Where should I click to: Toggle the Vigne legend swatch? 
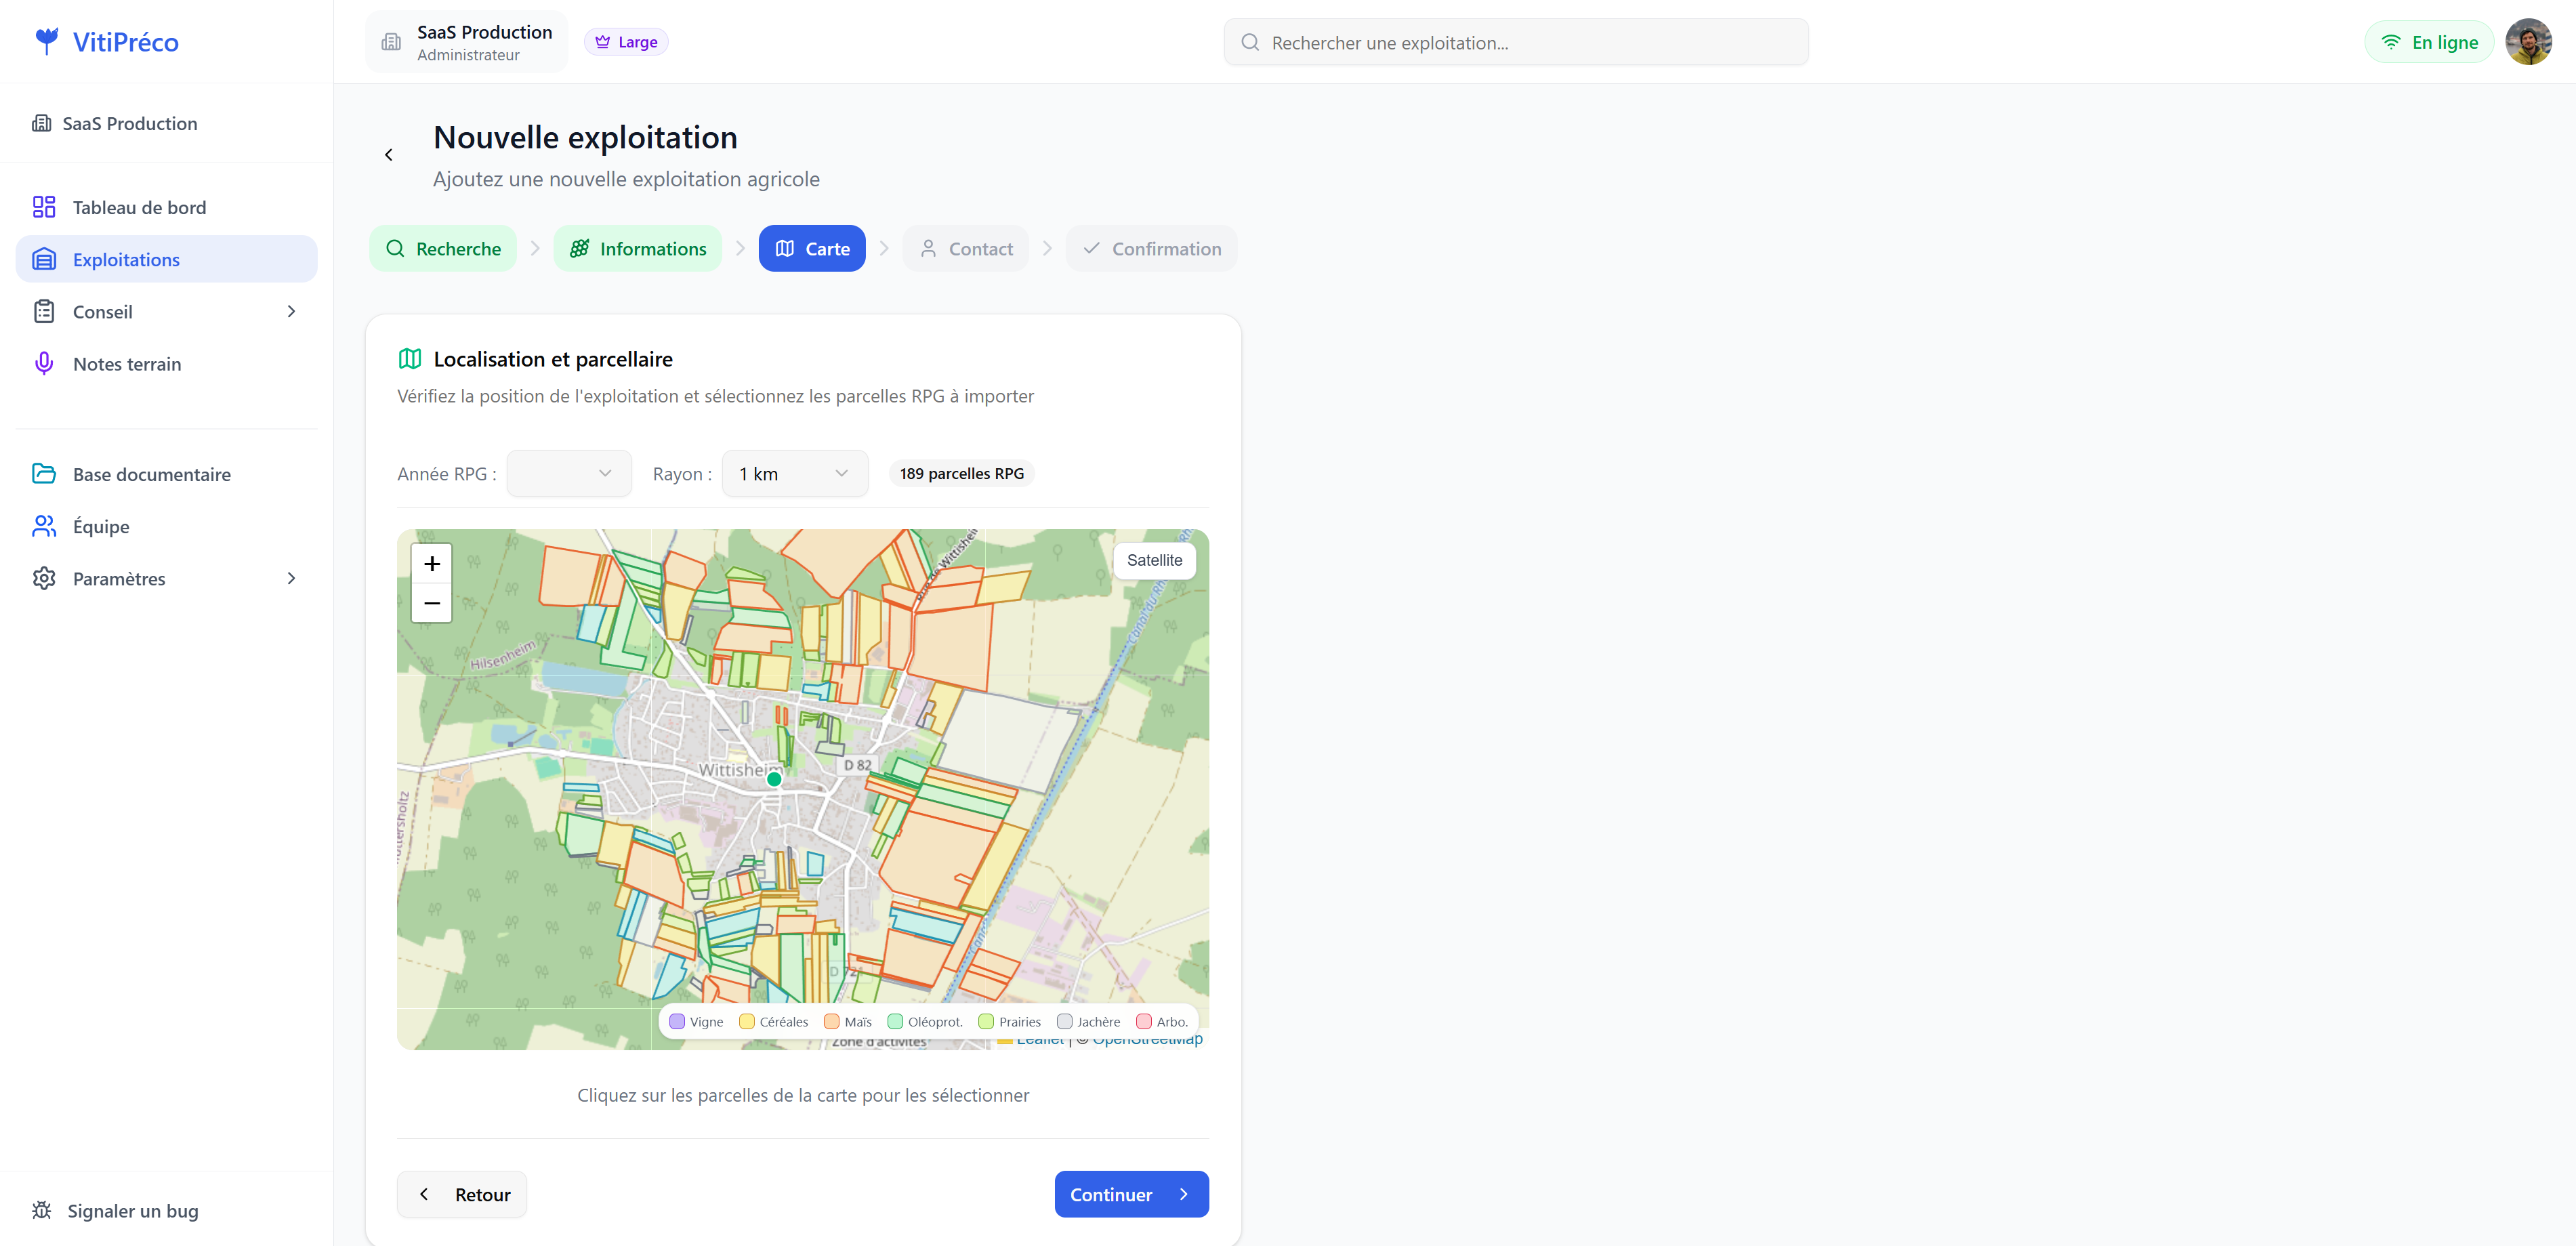(678, 1022)
